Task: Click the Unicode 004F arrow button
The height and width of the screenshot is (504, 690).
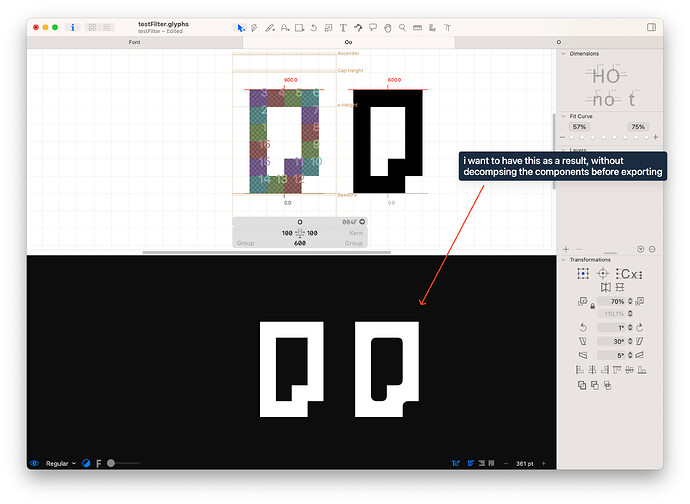Action: tap(362, 222)
